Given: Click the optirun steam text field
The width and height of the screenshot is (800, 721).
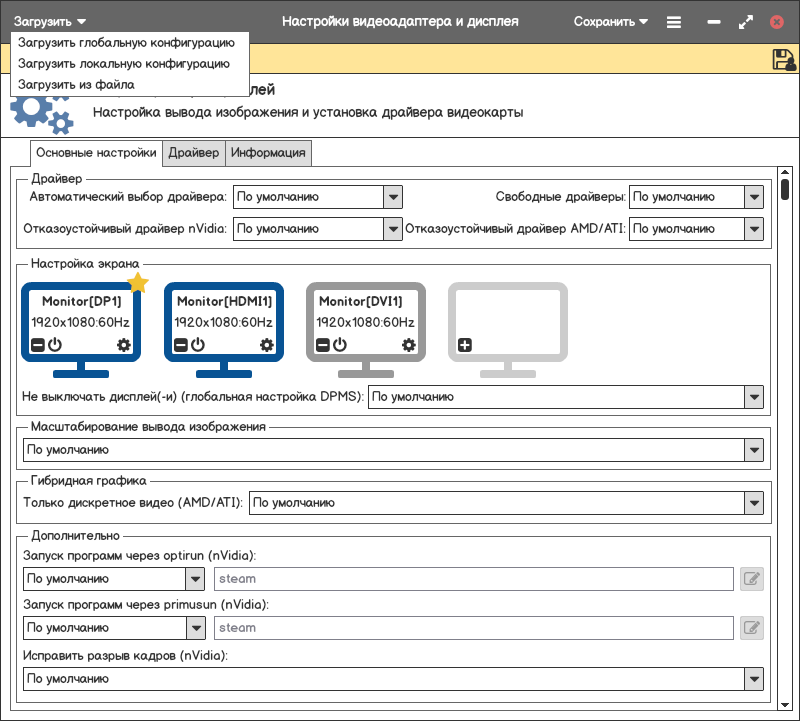Looking at the screenshot, I should pyautogui.click(x=474, y=578).
